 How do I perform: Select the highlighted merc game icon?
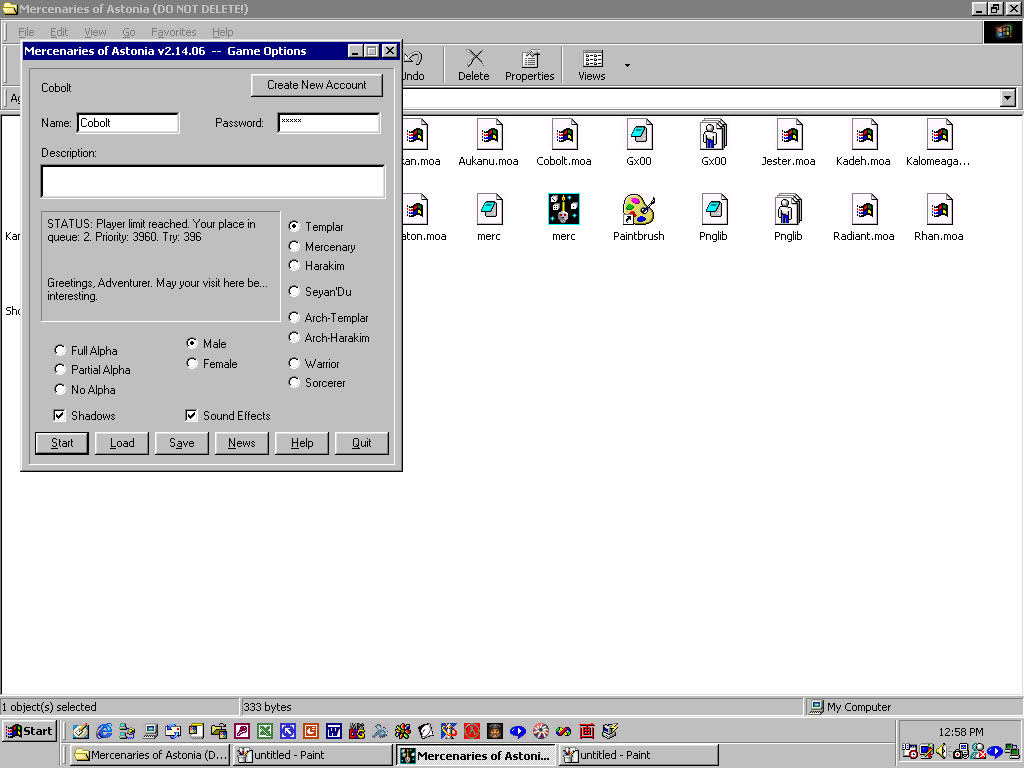tap(564, 210)
